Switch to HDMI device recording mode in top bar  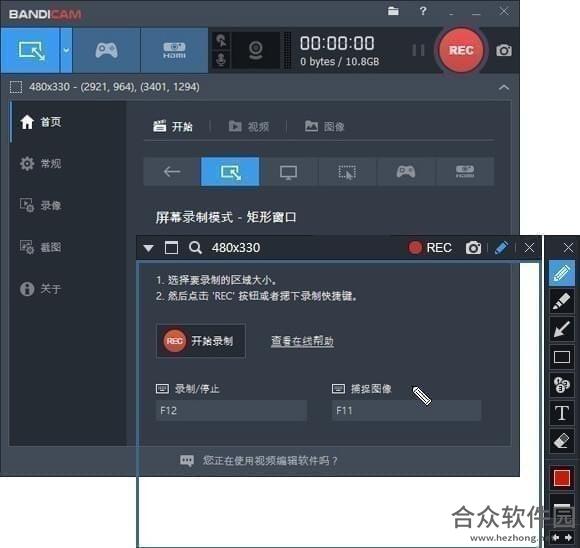[174, 50]
